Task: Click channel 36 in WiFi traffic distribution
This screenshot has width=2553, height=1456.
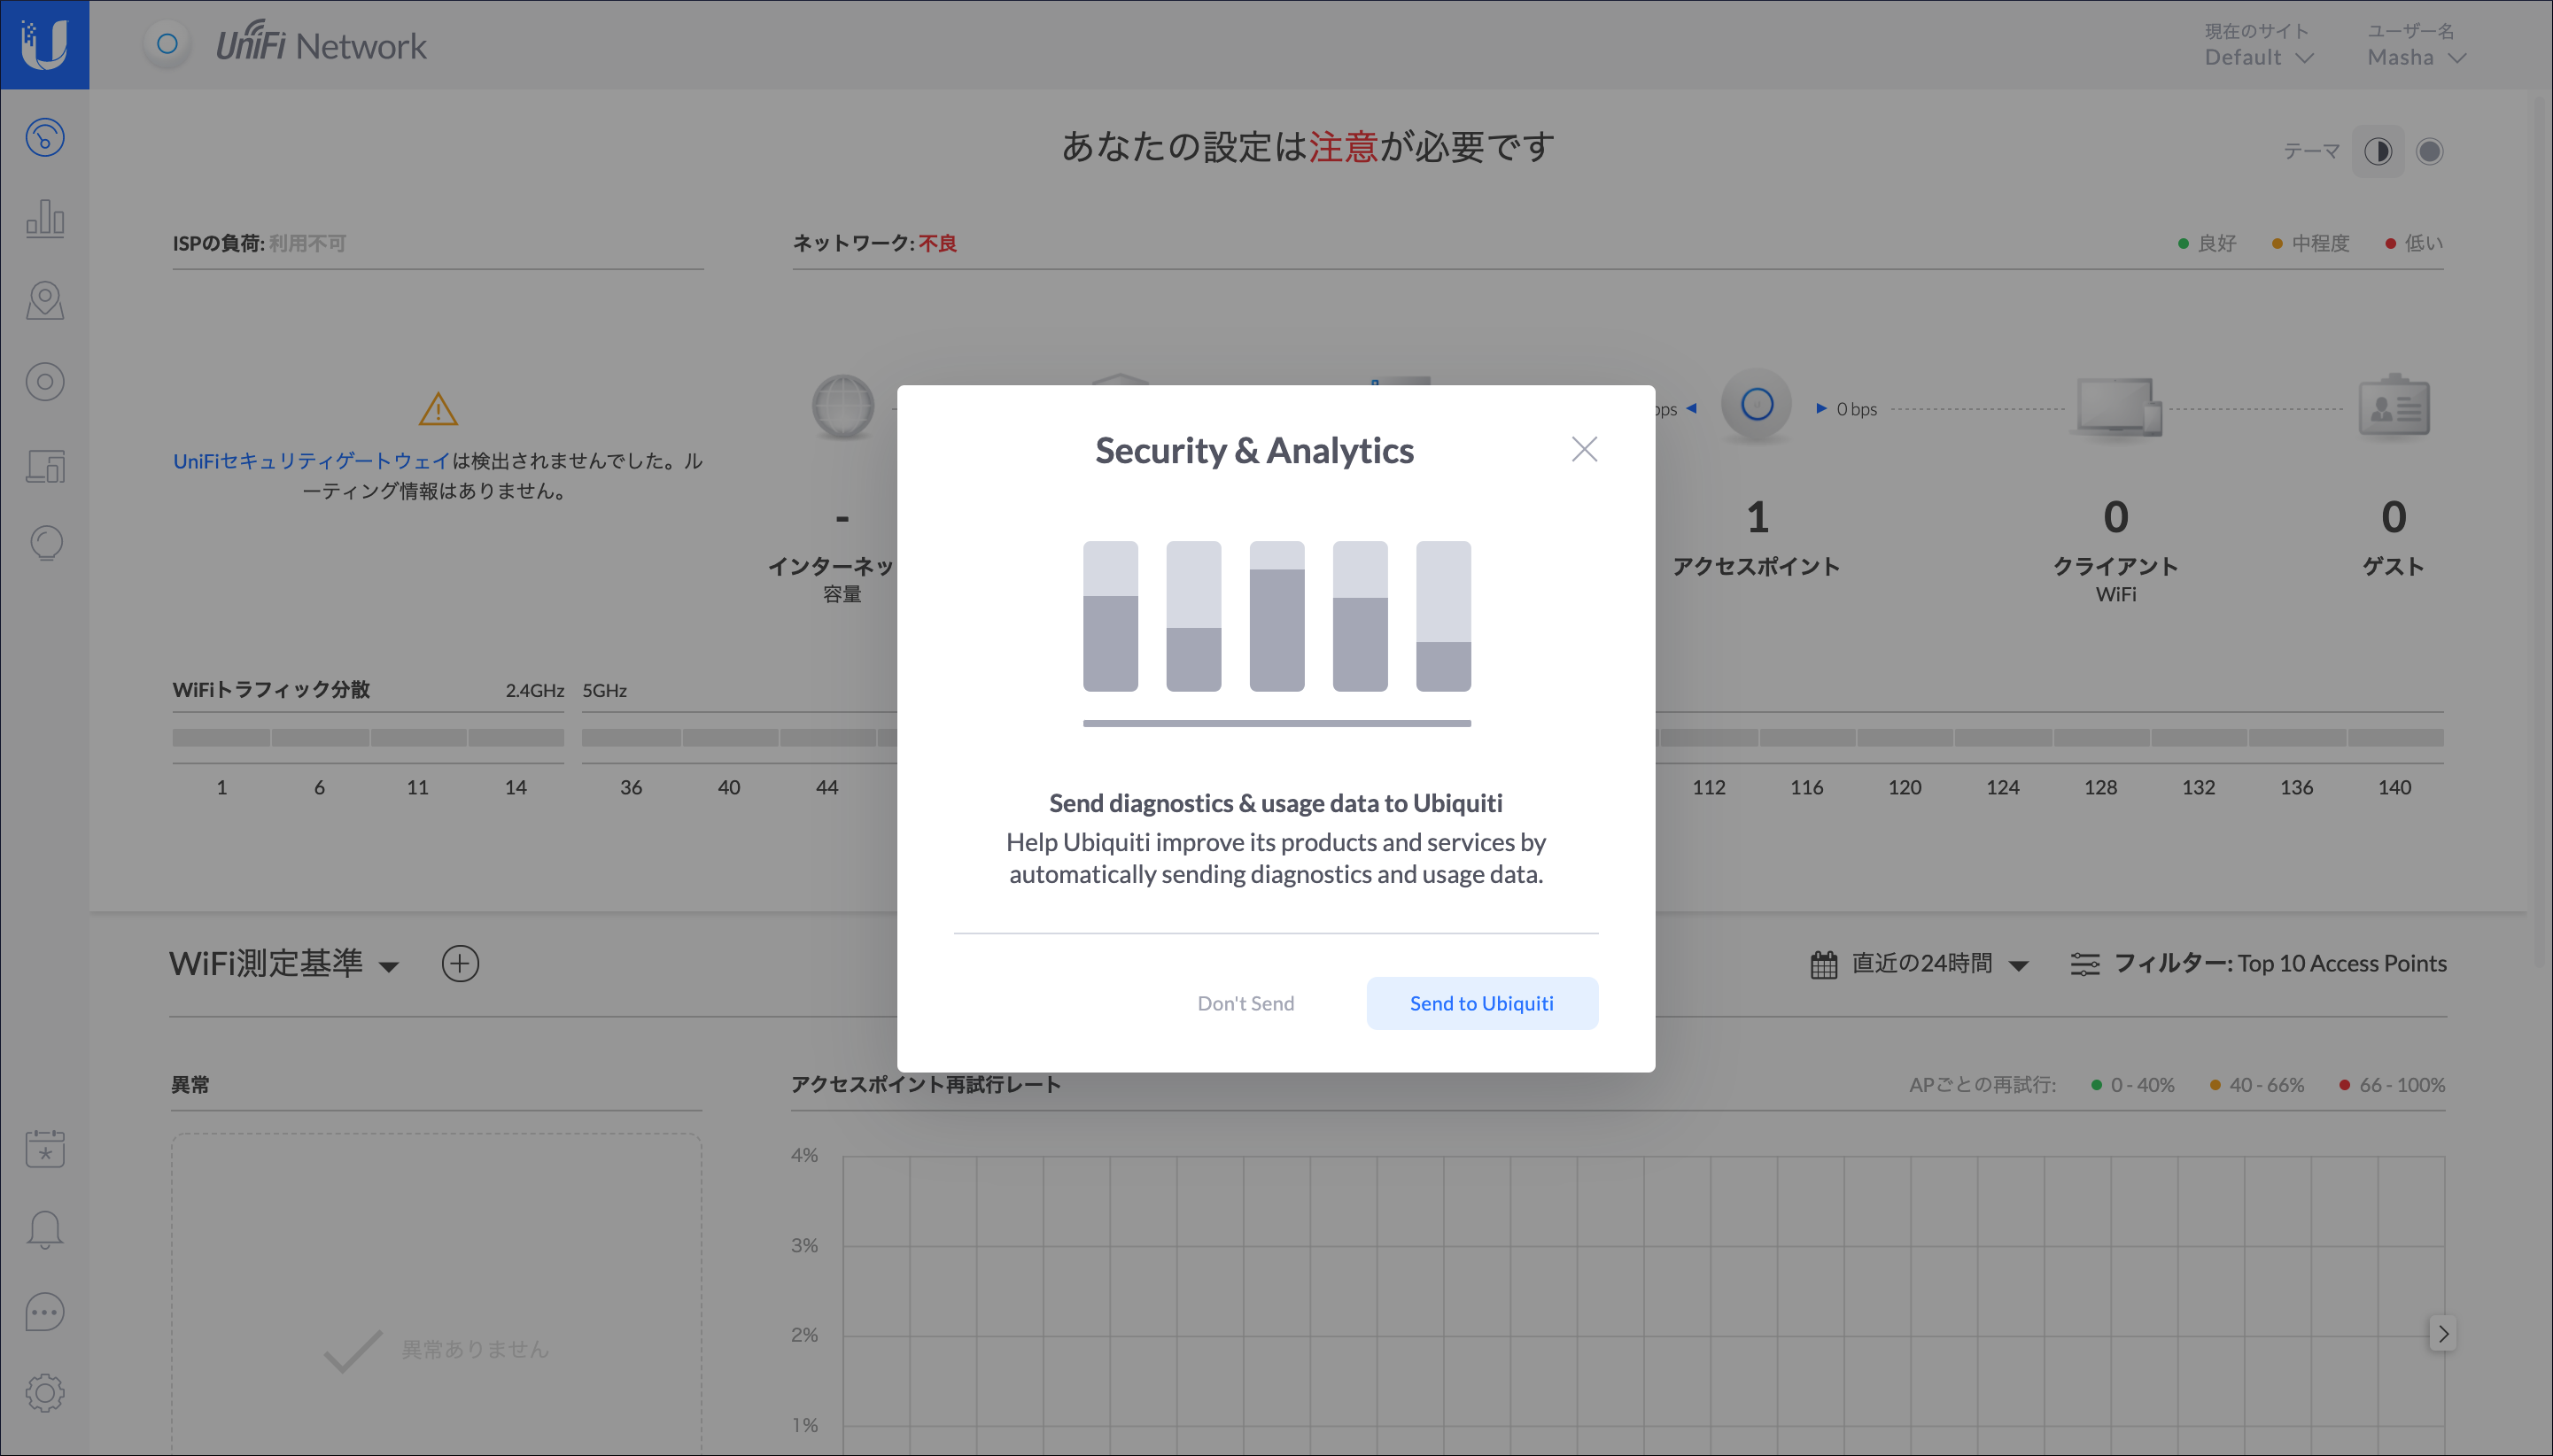Action: pyautogui.click(x=631, y=787)
